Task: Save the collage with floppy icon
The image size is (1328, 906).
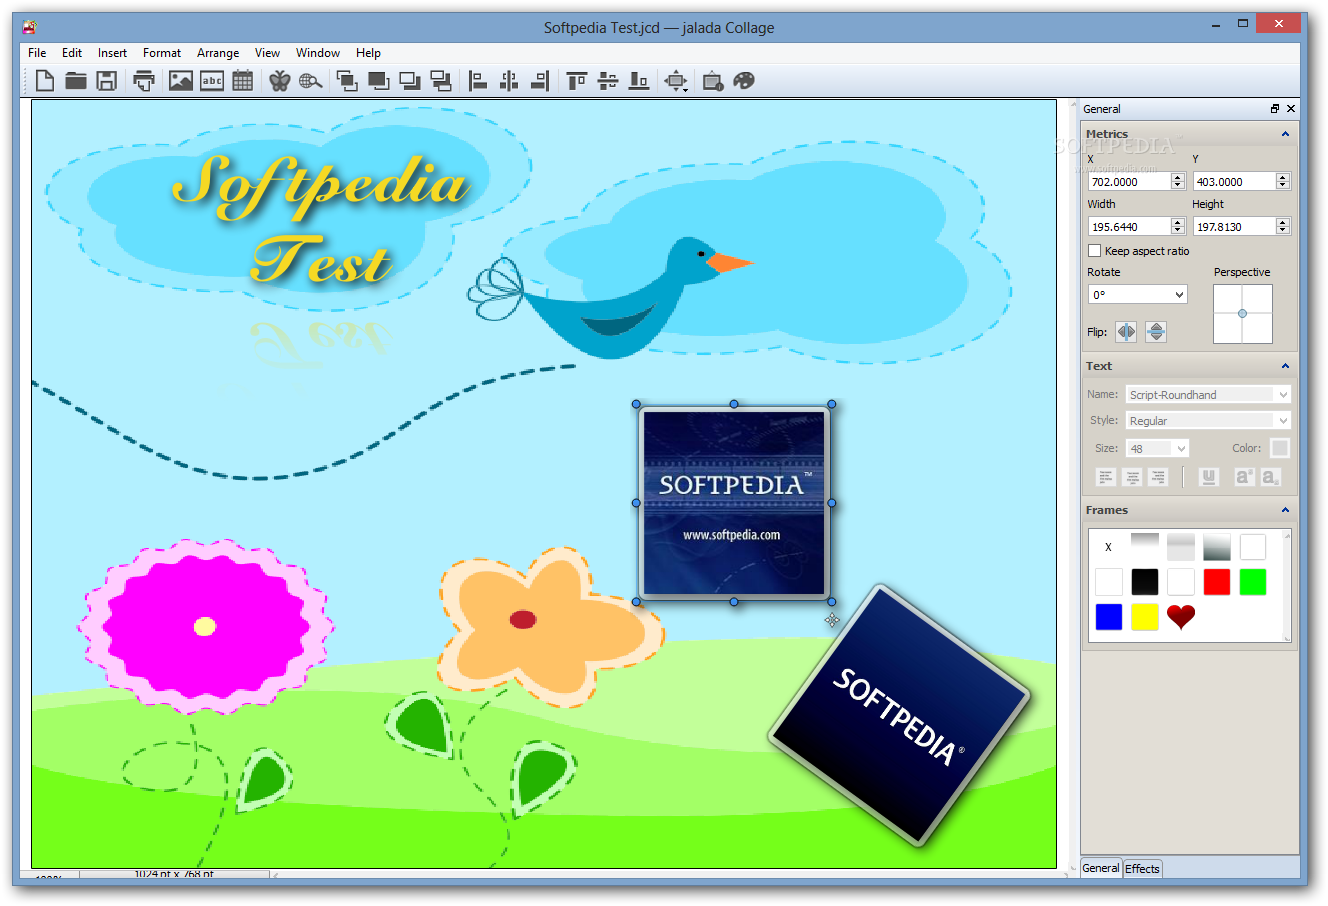Action: (x=107, y=81)
